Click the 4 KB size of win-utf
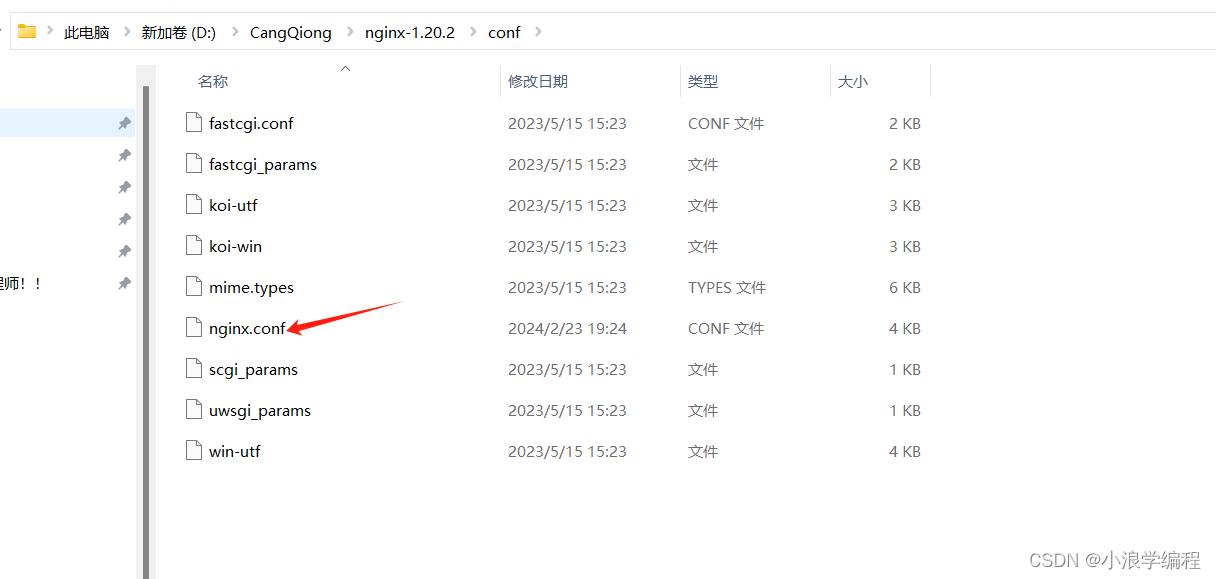1216x579 pixels. point(905,451)
